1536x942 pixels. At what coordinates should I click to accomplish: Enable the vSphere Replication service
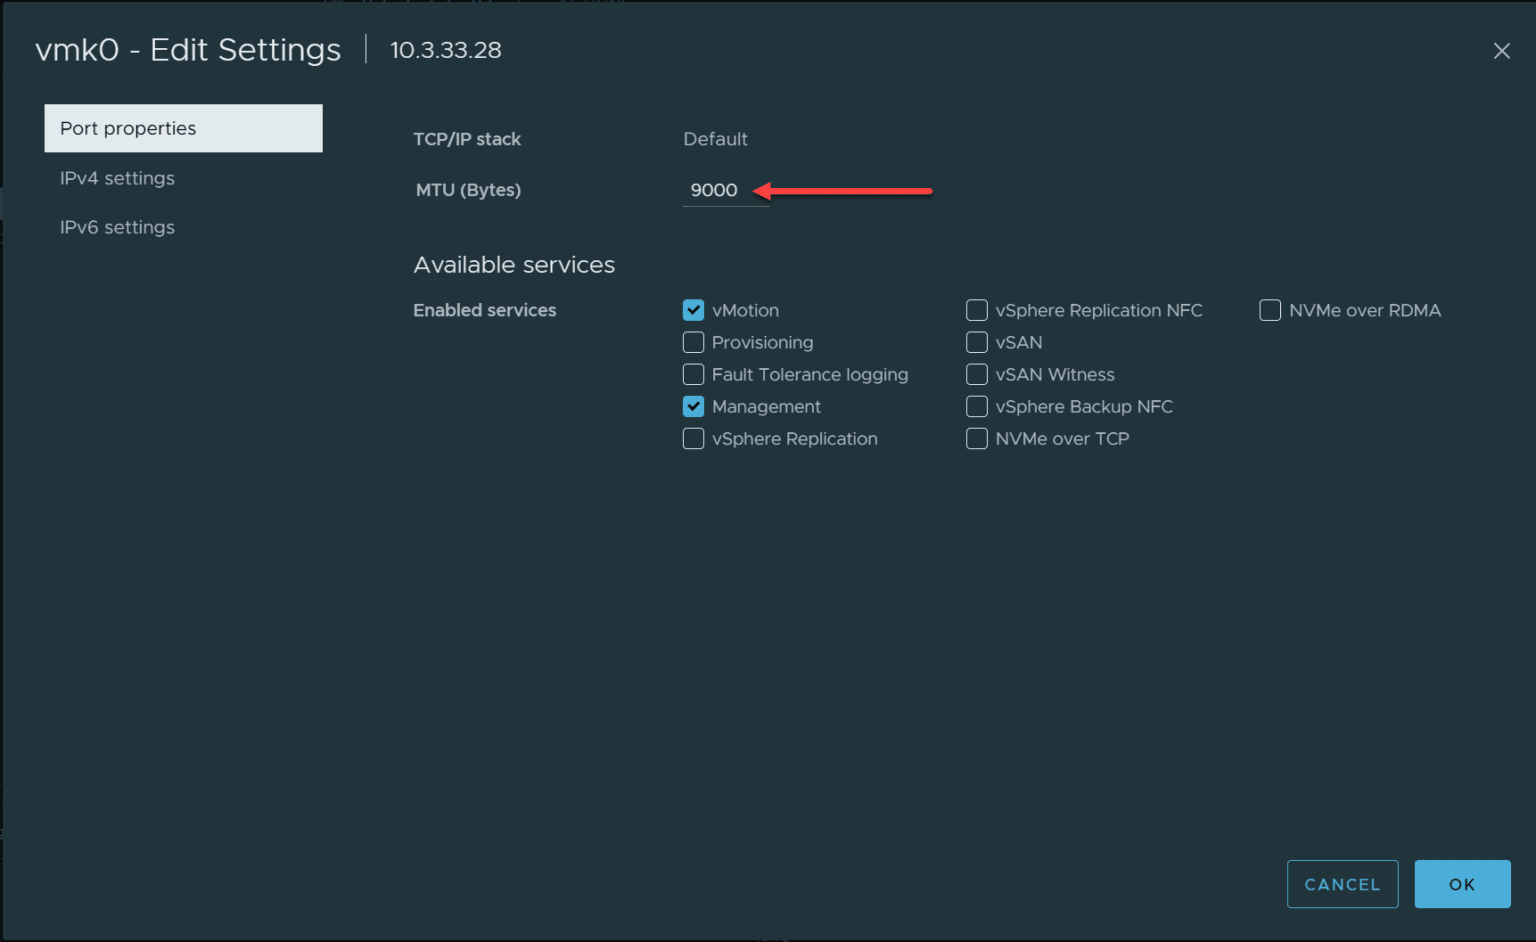click(x=693, y=438)
